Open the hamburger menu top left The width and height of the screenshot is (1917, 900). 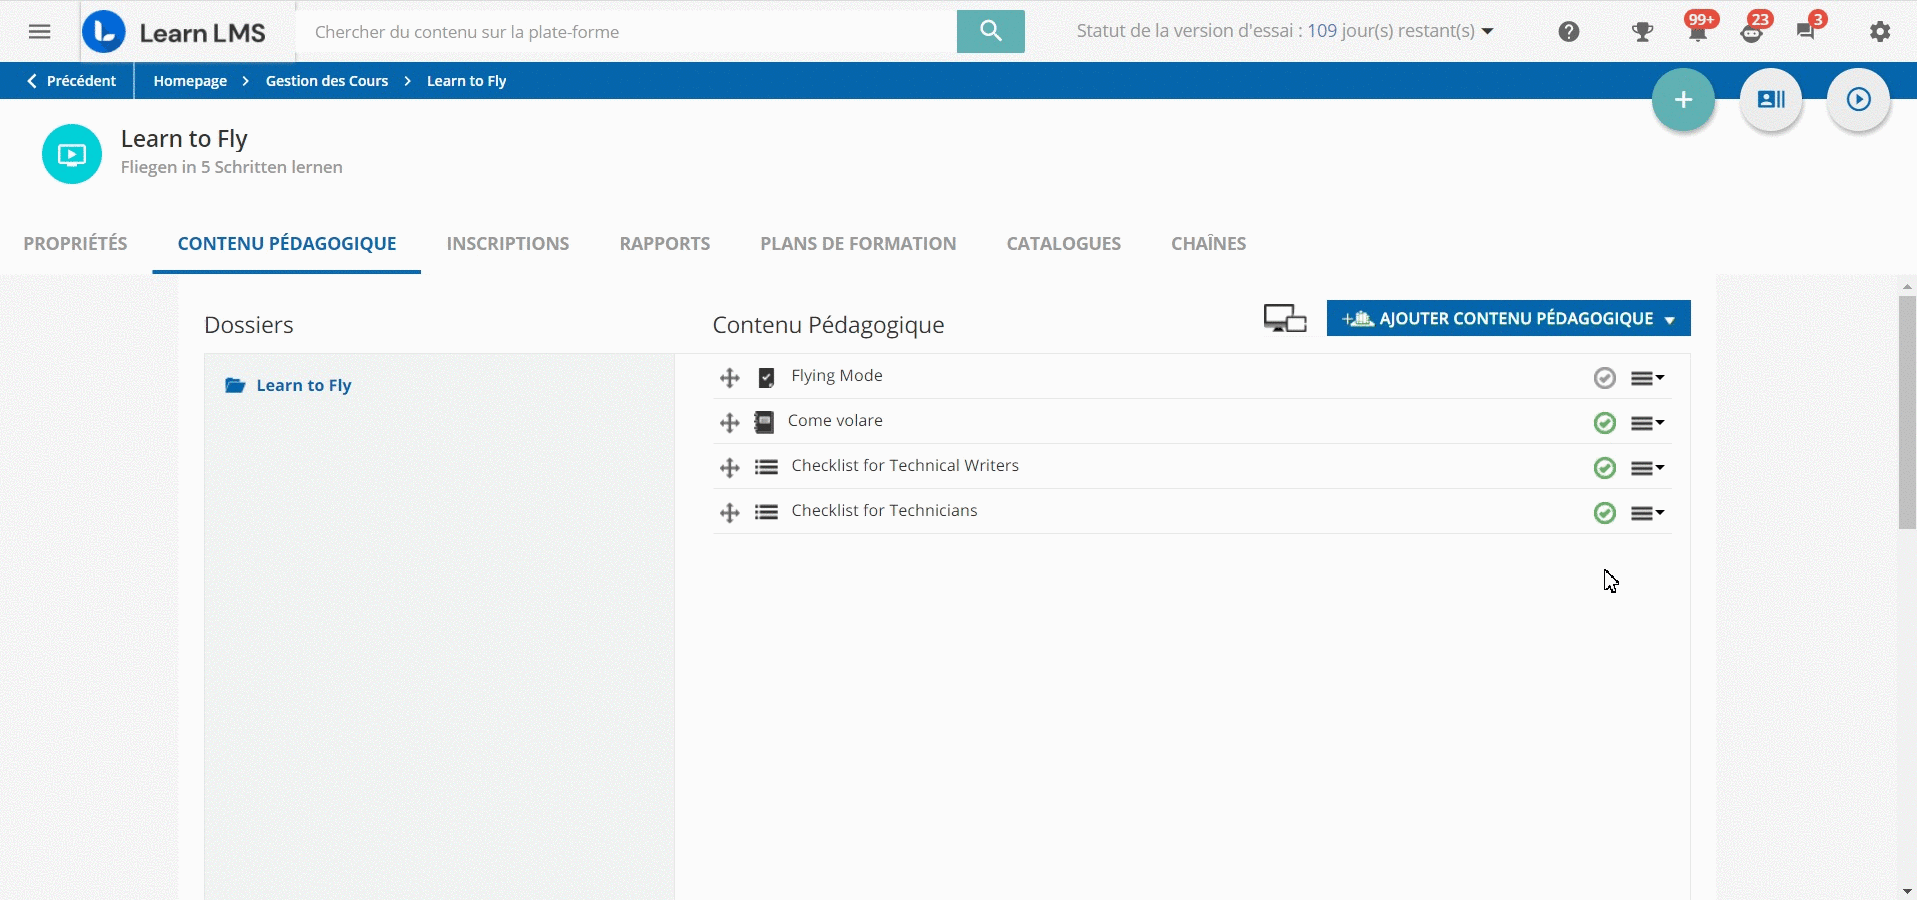click(39, 31)
